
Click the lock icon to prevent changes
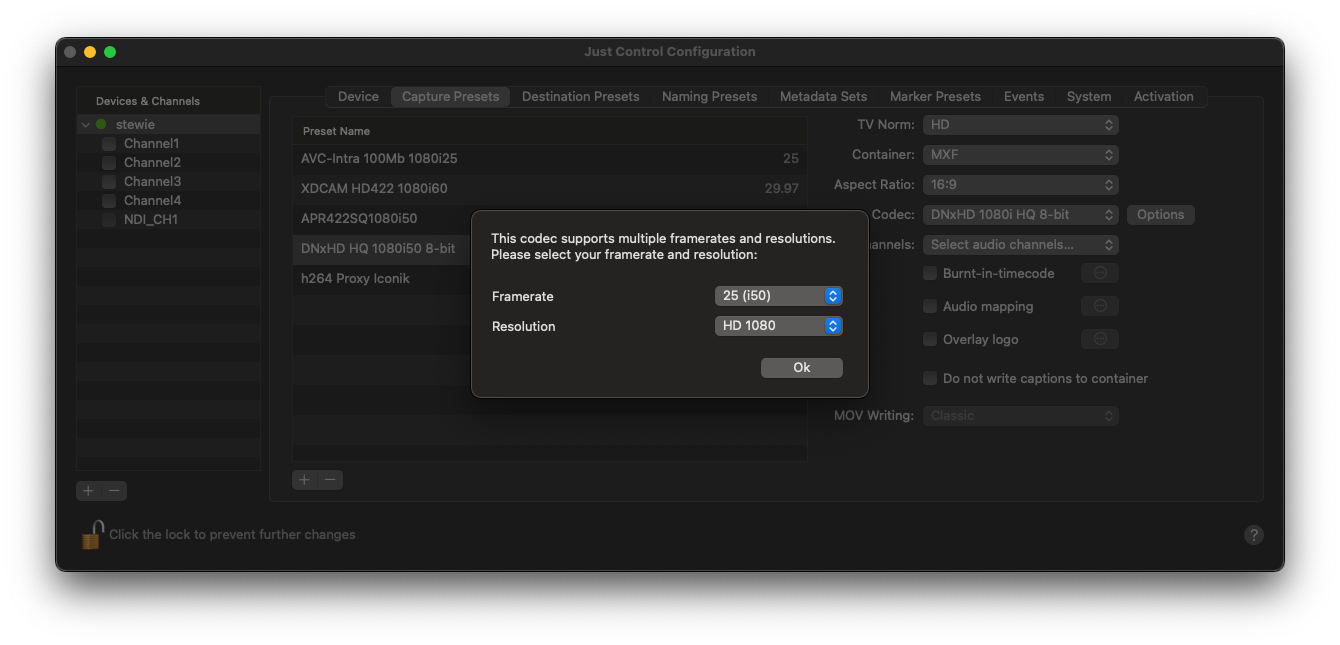coord(92,535)
